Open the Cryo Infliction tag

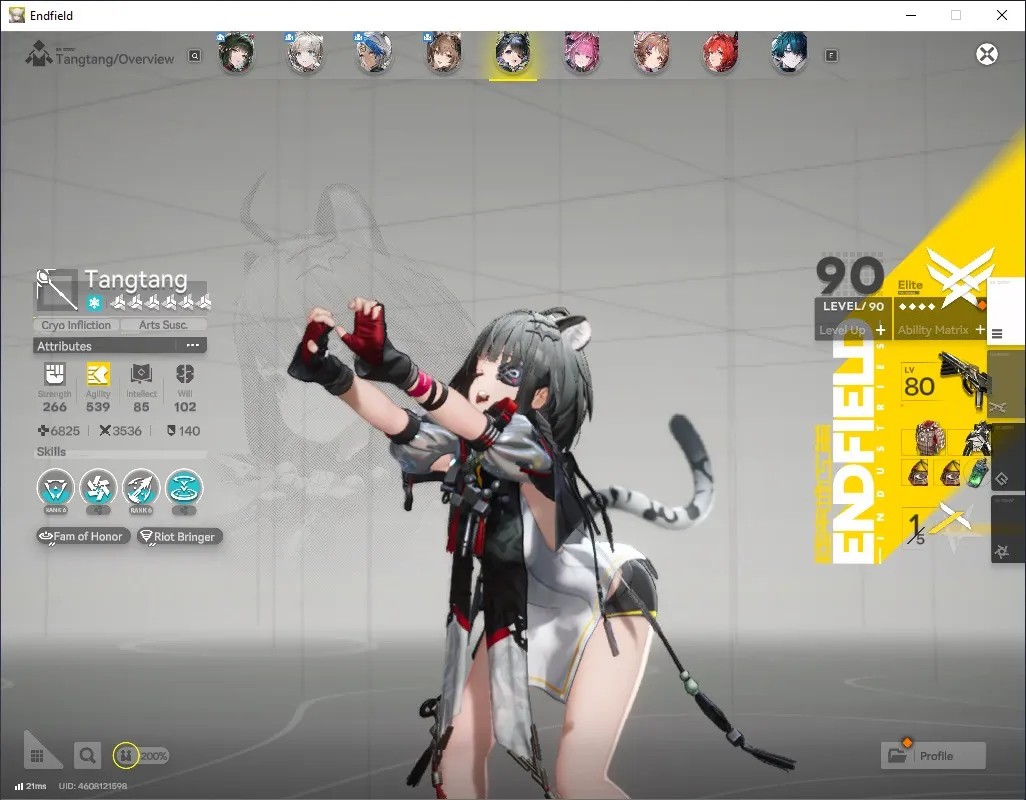click(x=76, y=325)
